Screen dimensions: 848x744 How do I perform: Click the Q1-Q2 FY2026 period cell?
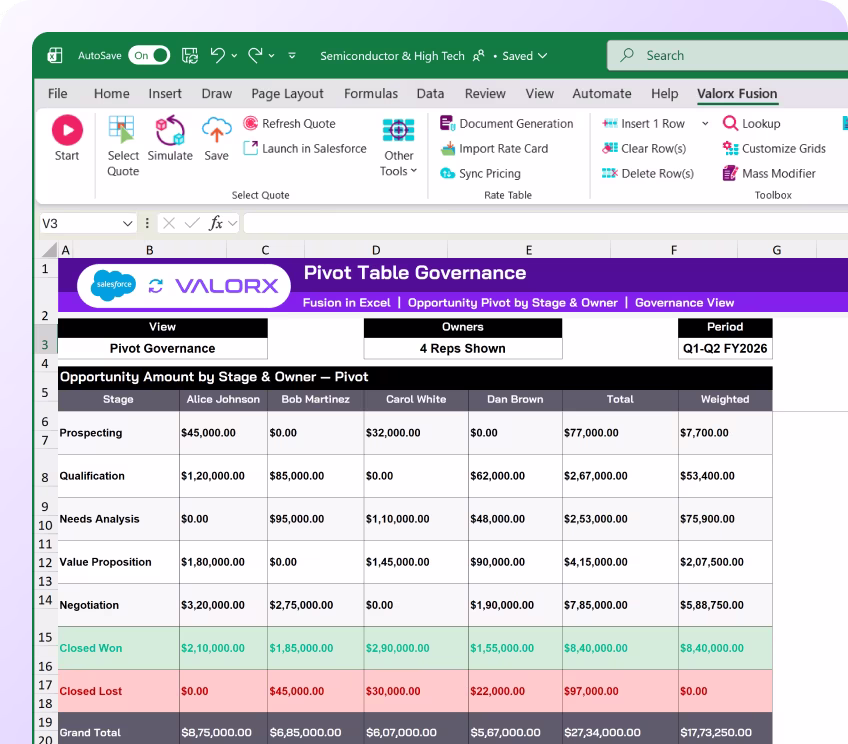coord(725,348)
